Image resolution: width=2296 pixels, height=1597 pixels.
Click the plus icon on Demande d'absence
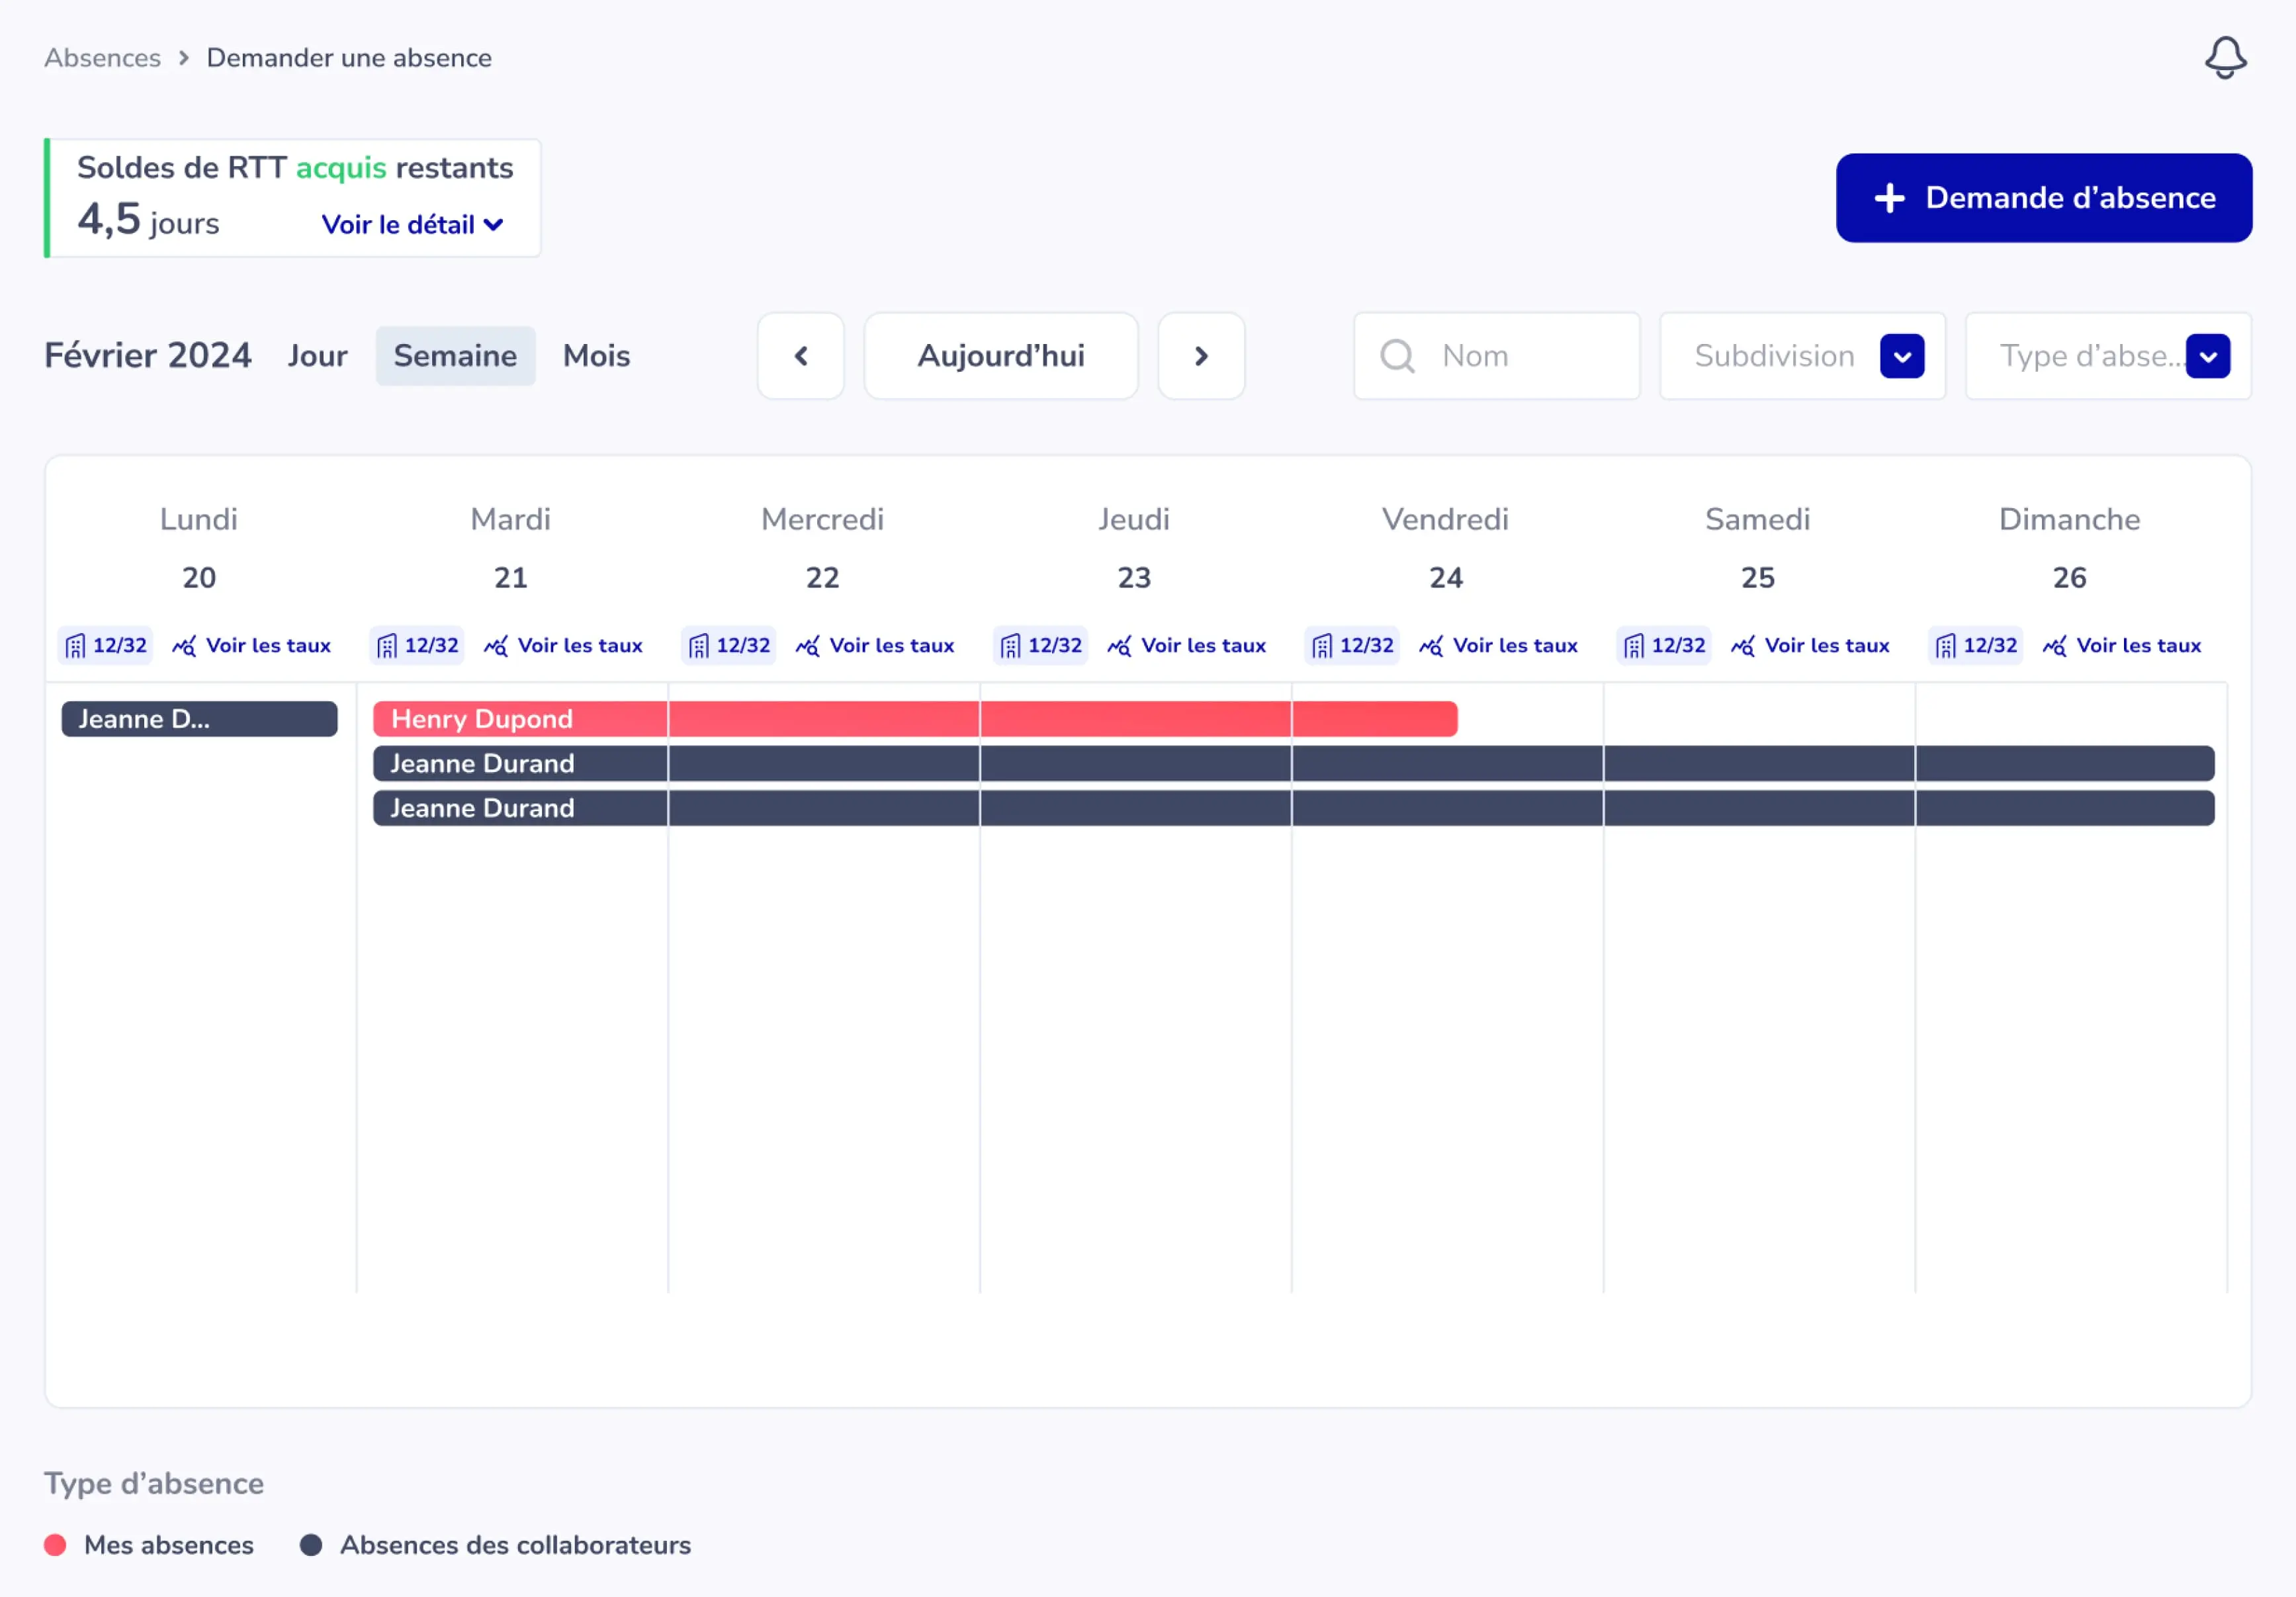click(1889, 198)
